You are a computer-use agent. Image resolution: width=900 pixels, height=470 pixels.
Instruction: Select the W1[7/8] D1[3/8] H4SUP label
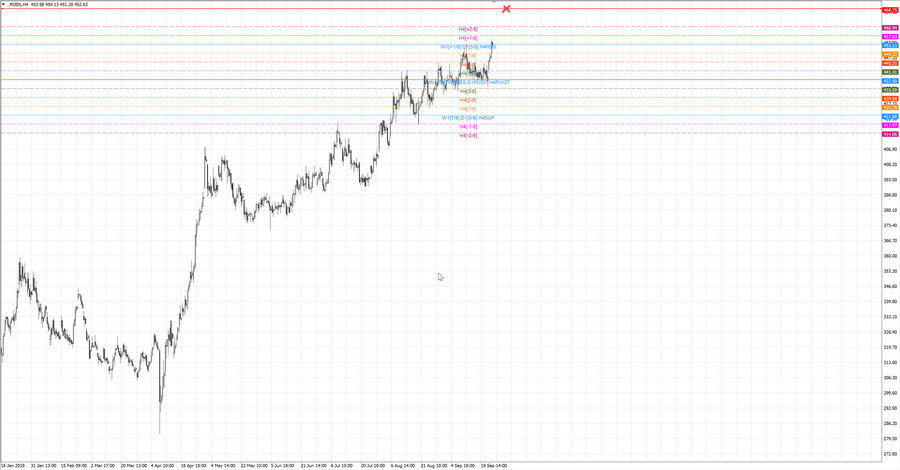pos(468,118)
